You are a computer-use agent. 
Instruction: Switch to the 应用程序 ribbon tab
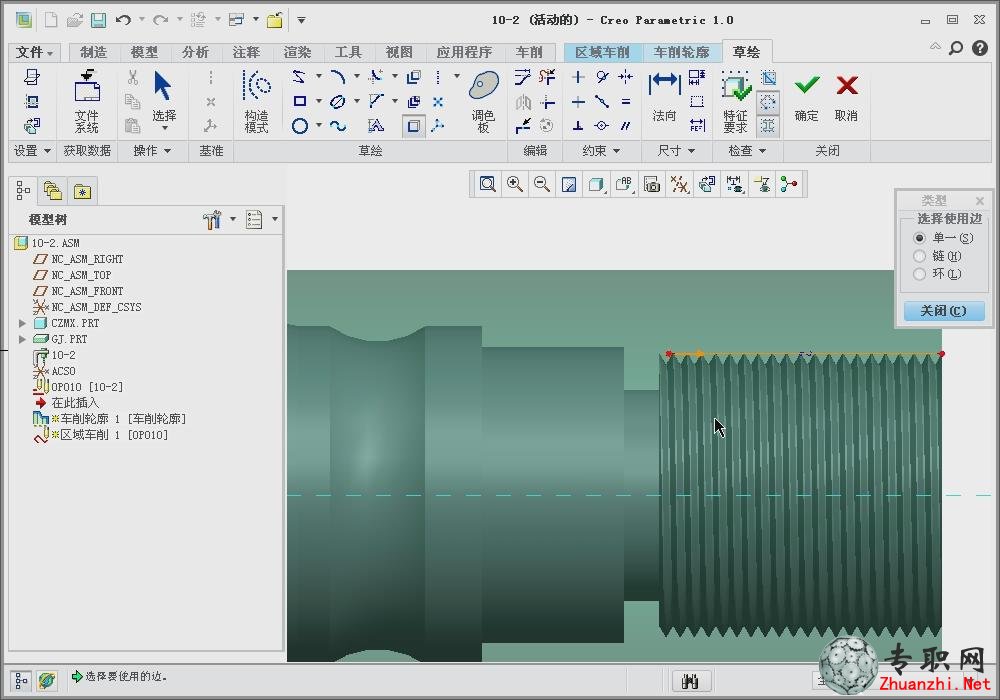tap(464, 52)
